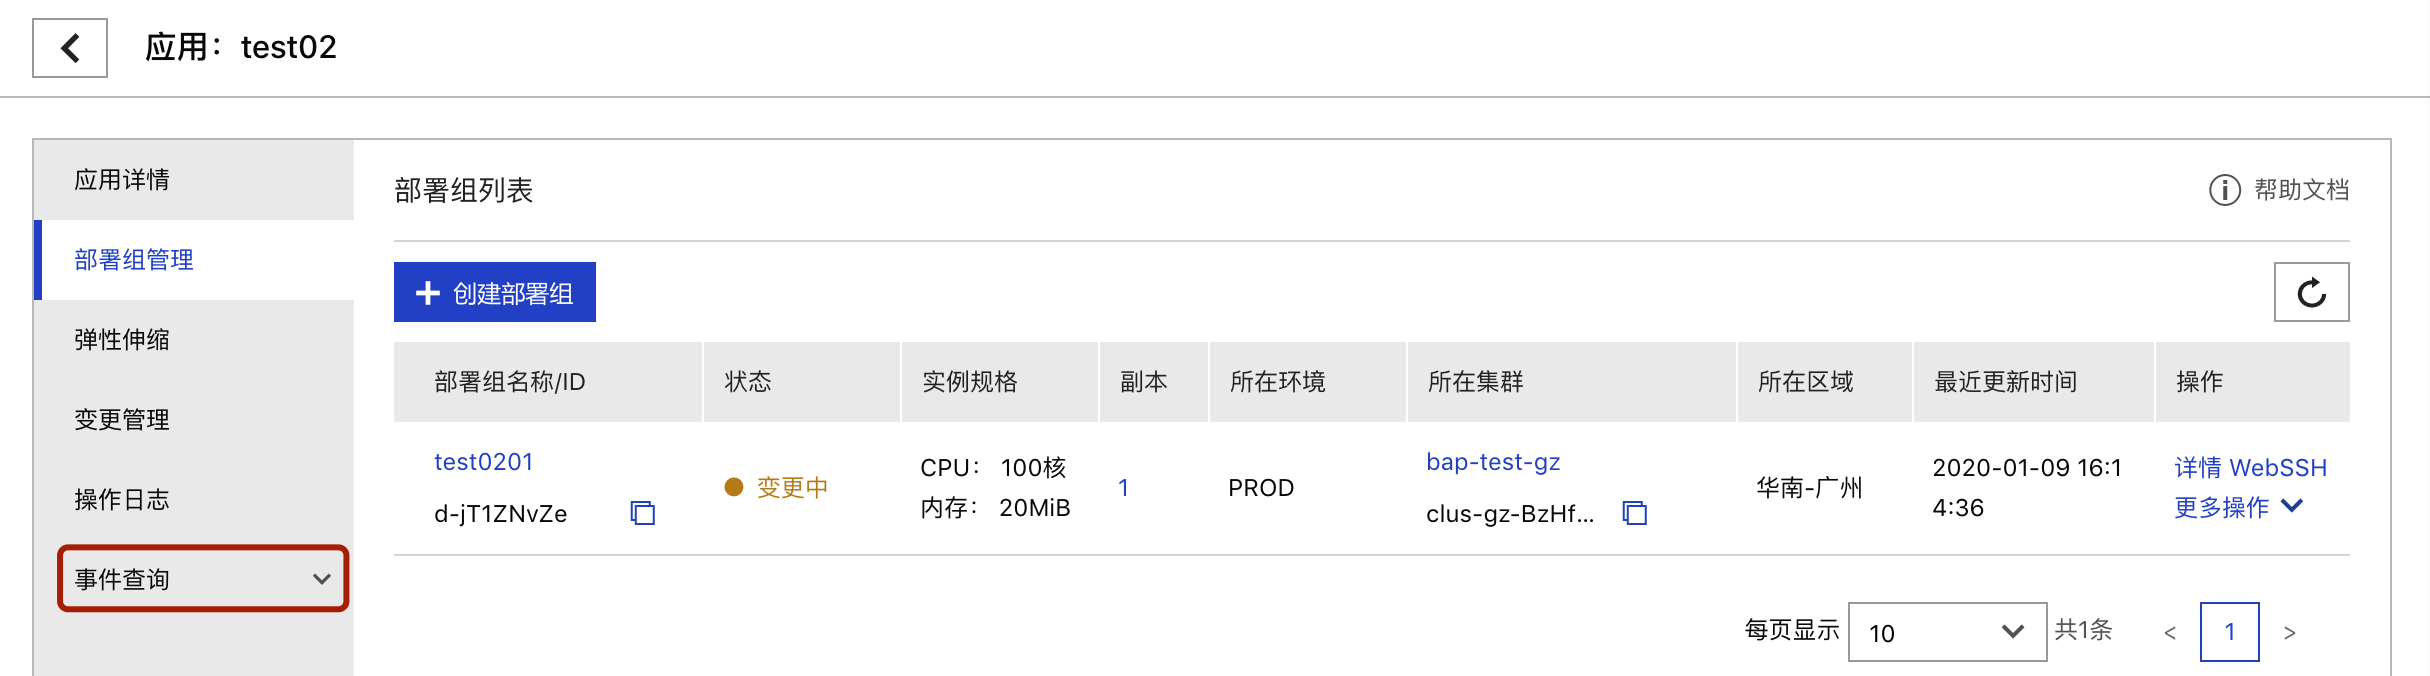Open the 帮助文档 info icon
This screenshot has height=676, width=2430.
(x=2224, y=190)
